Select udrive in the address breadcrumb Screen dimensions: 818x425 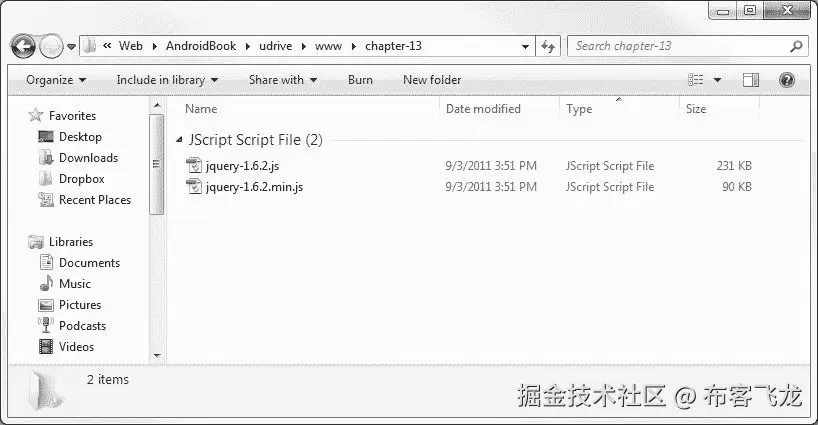pyautogui.click(x=275, y=46)
